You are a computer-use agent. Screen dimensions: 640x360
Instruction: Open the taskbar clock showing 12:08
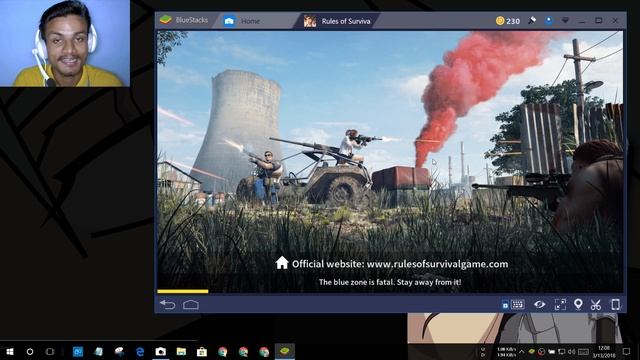604,351
